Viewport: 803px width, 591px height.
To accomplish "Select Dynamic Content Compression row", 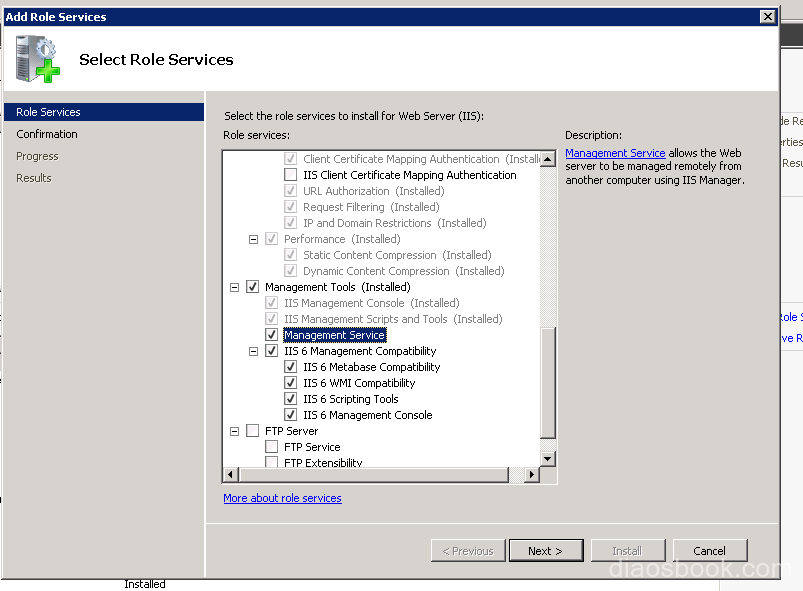I will 404,271.
